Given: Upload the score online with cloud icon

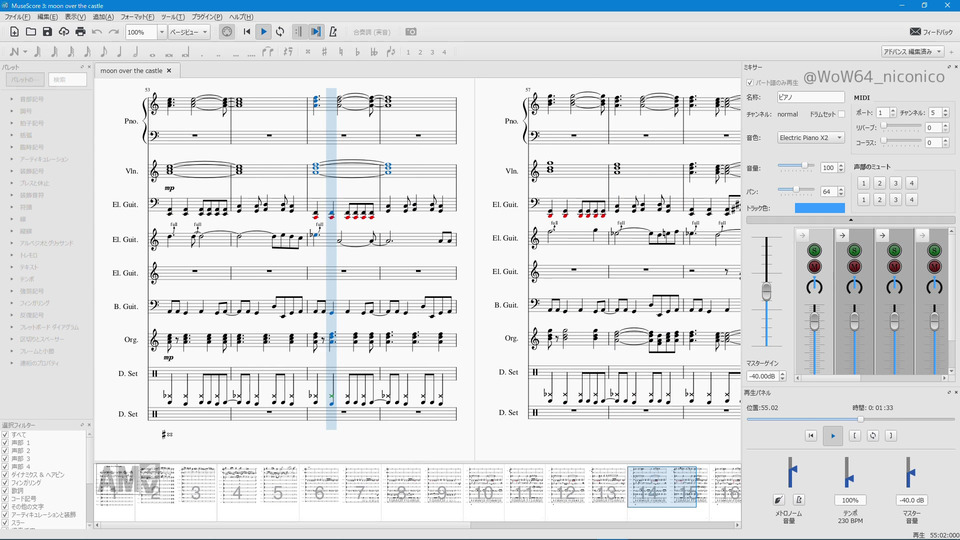Looking at the screenshot, I should point(64,32).
